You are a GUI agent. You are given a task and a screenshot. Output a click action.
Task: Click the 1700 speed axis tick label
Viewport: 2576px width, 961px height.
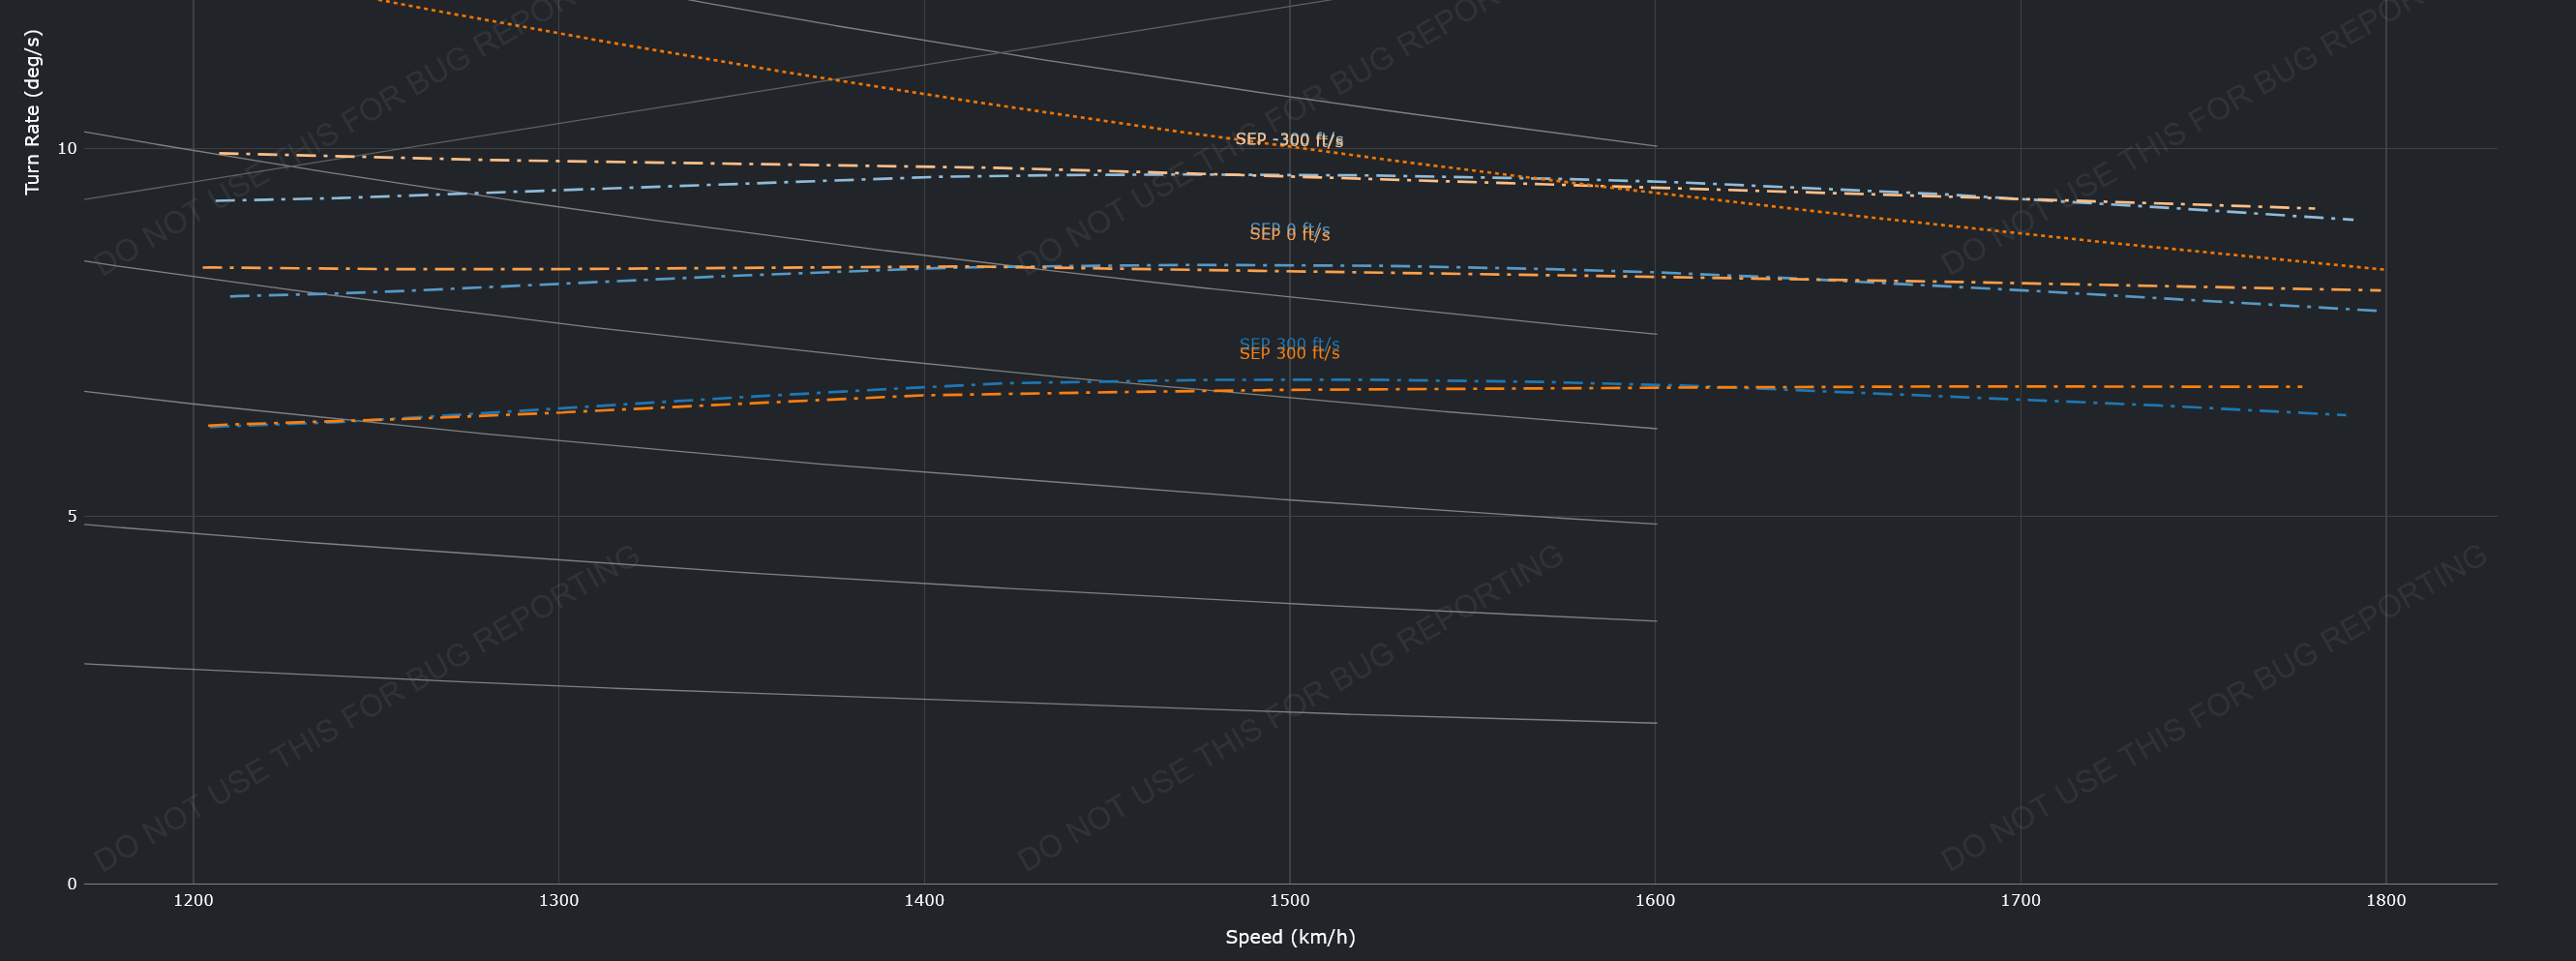tap(2020, 901)
